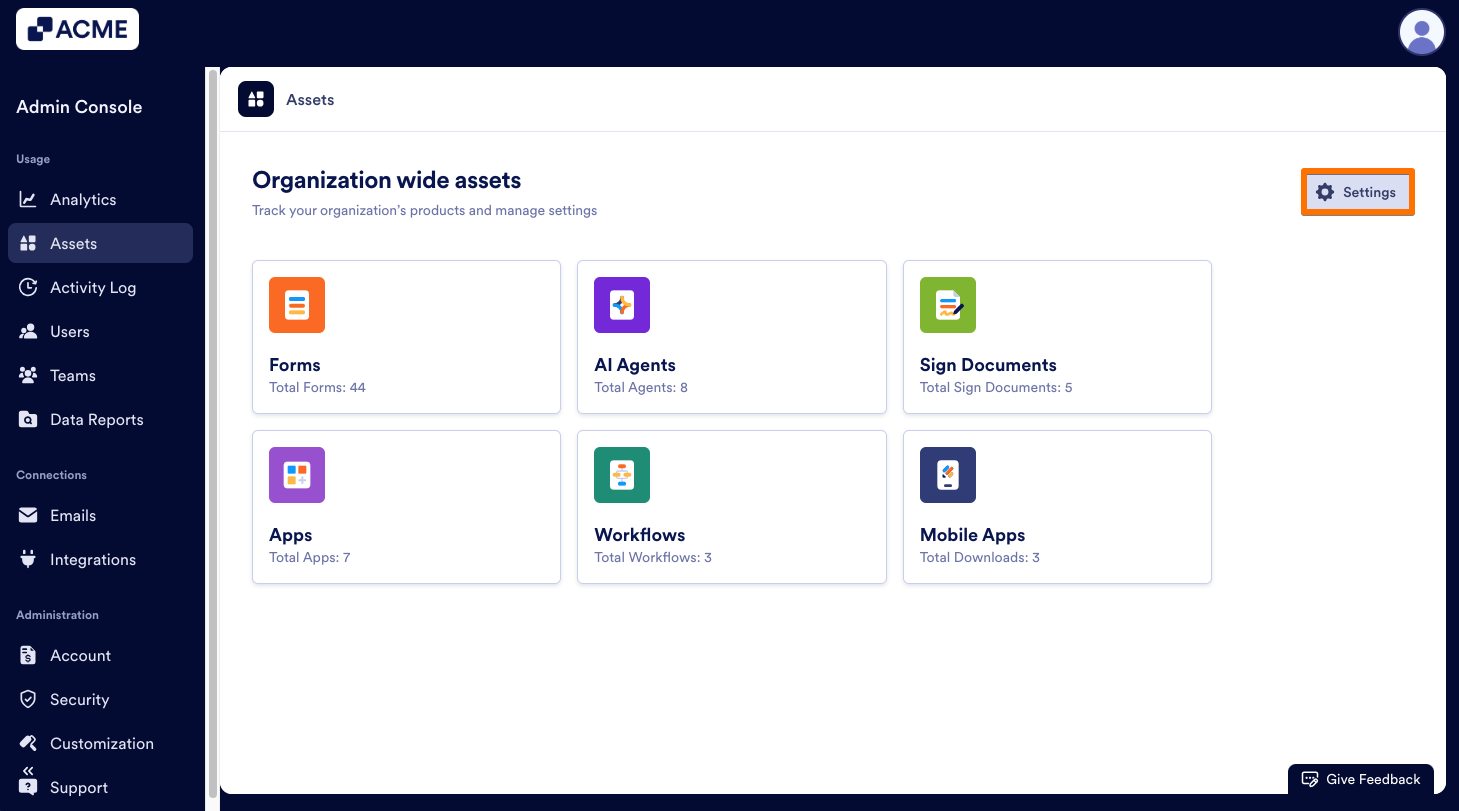1459x811 pixels.
Task: Open the user profile avatar
Action: pos(1421,32)
